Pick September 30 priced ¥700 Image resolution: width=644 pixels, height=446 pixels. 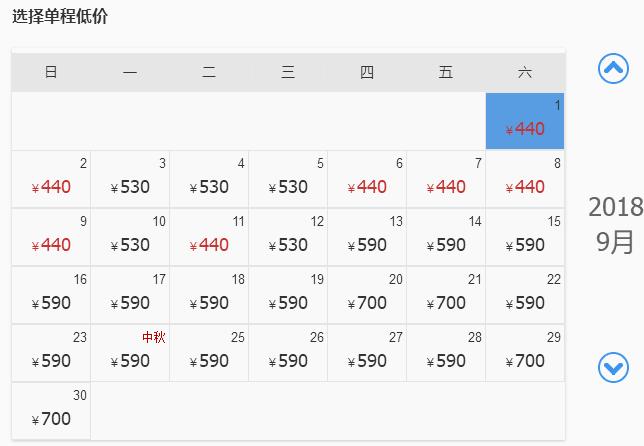(51, 411)
